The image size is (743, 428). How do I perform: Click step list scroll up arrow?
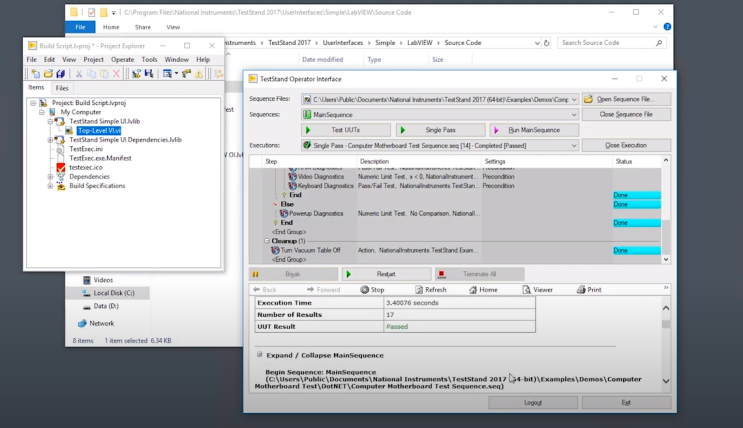point(666,161)
